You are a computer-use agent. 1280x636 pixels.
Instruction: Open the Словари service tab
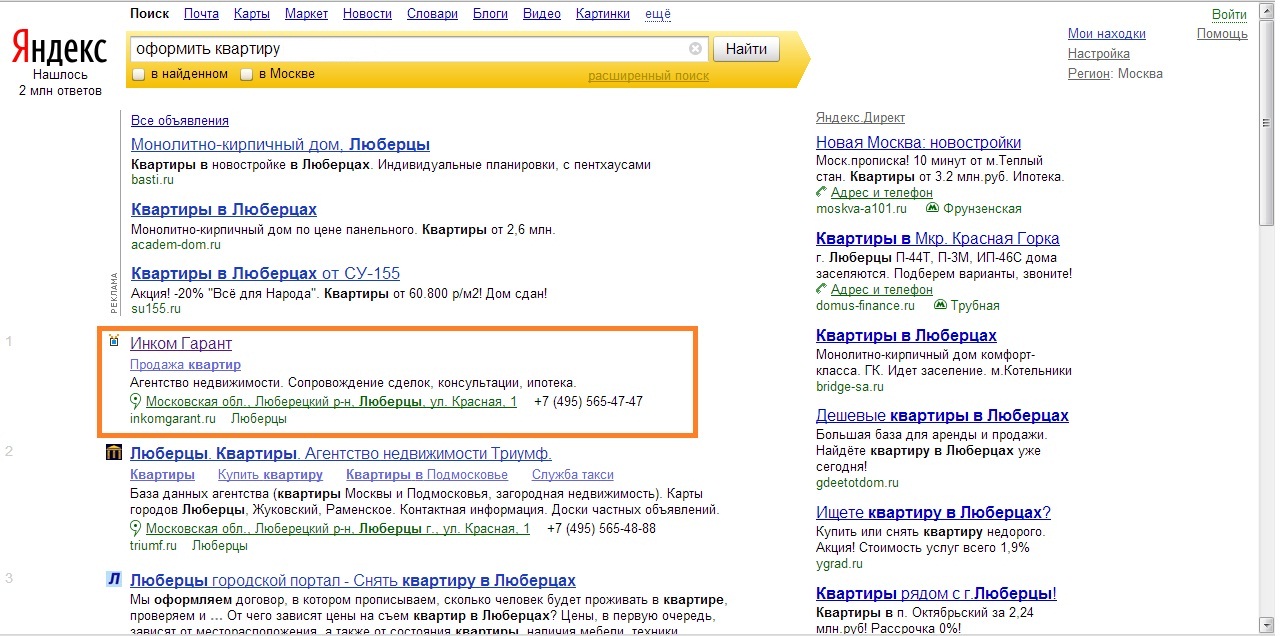pyautogui.click(x=432, y=14)
